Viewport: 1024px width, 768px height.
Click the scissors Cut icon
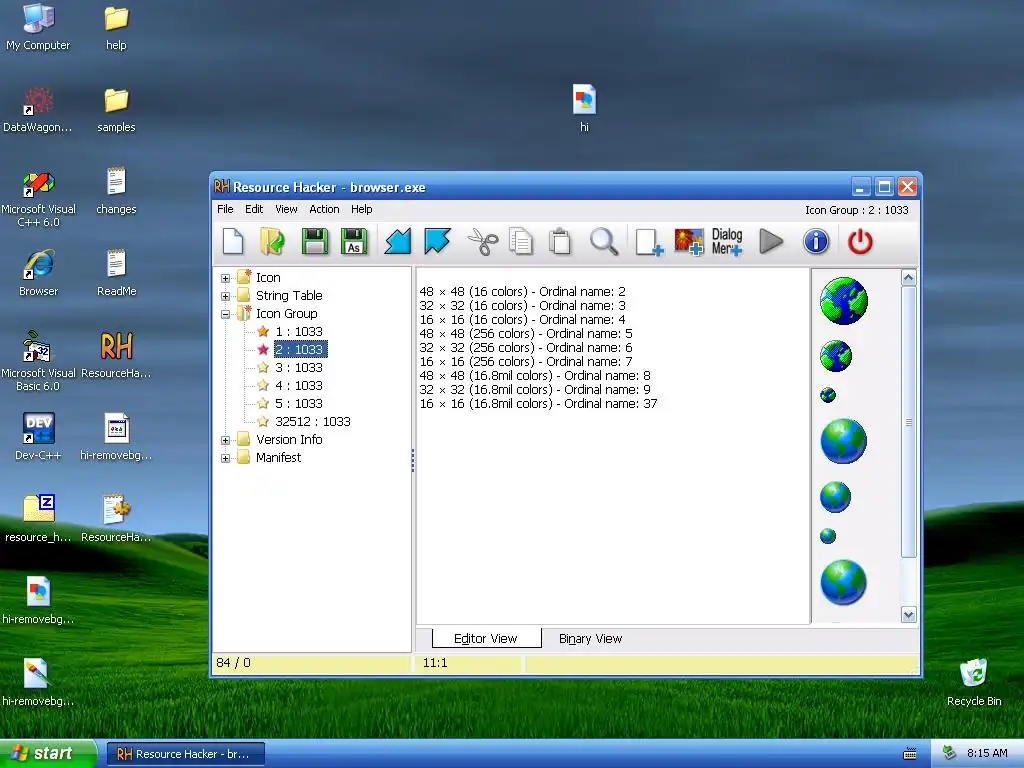tap(483, 242)
